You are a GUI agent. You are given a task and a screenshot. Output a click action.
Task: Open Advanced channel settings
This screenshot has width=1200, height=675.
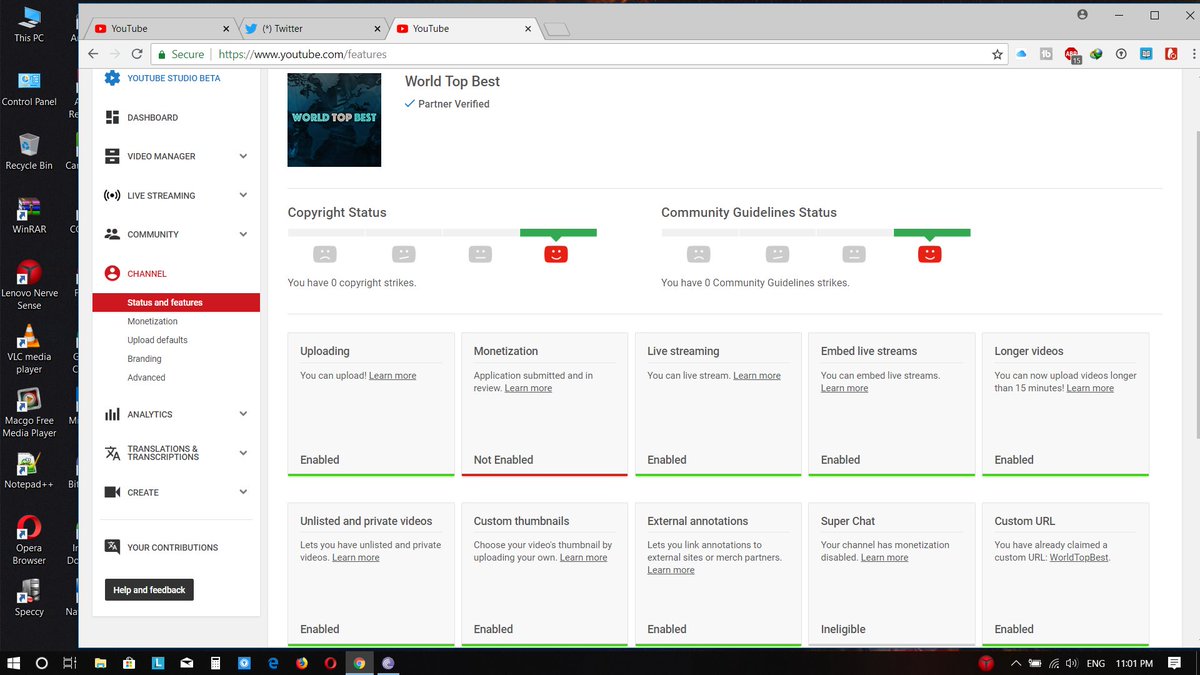click(146, 377)
